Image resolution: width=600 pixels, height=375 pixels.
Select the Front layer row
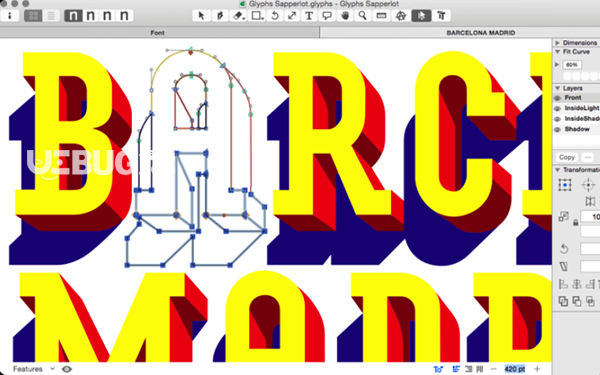576,98
